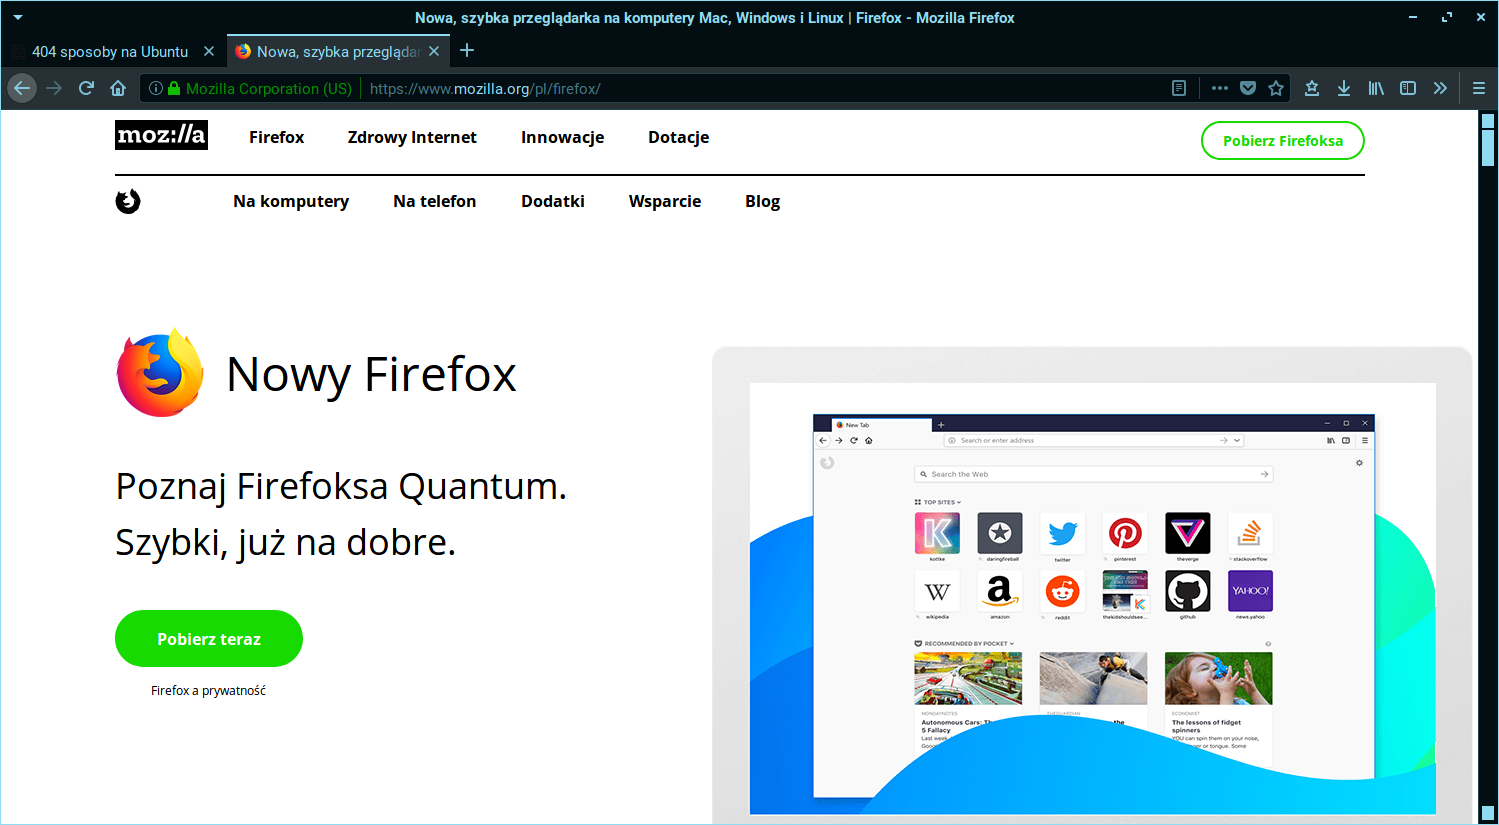
Task: Close the 404 sposoby na Ubuntu tab
Action: point(209,51)
